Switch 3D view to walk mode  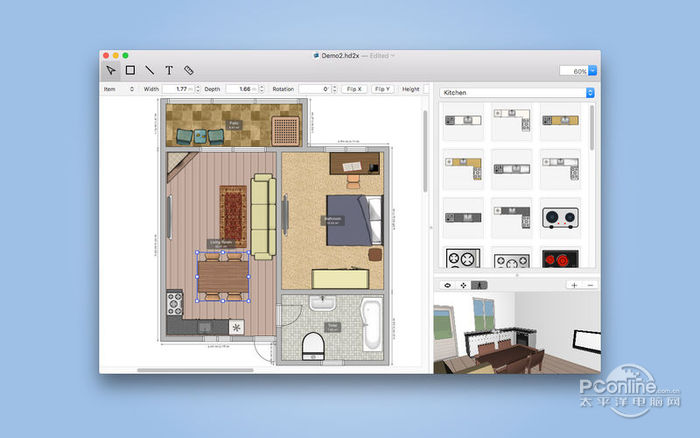pyautogui.click(x=479, y=285)
